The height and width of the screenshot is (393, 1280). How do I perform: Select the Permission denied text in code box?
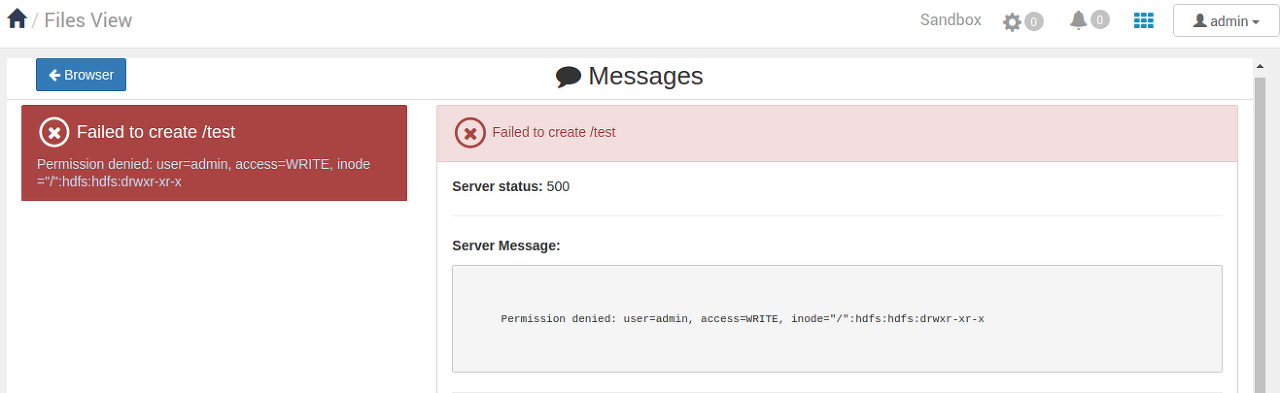click(x=742, y=319)
